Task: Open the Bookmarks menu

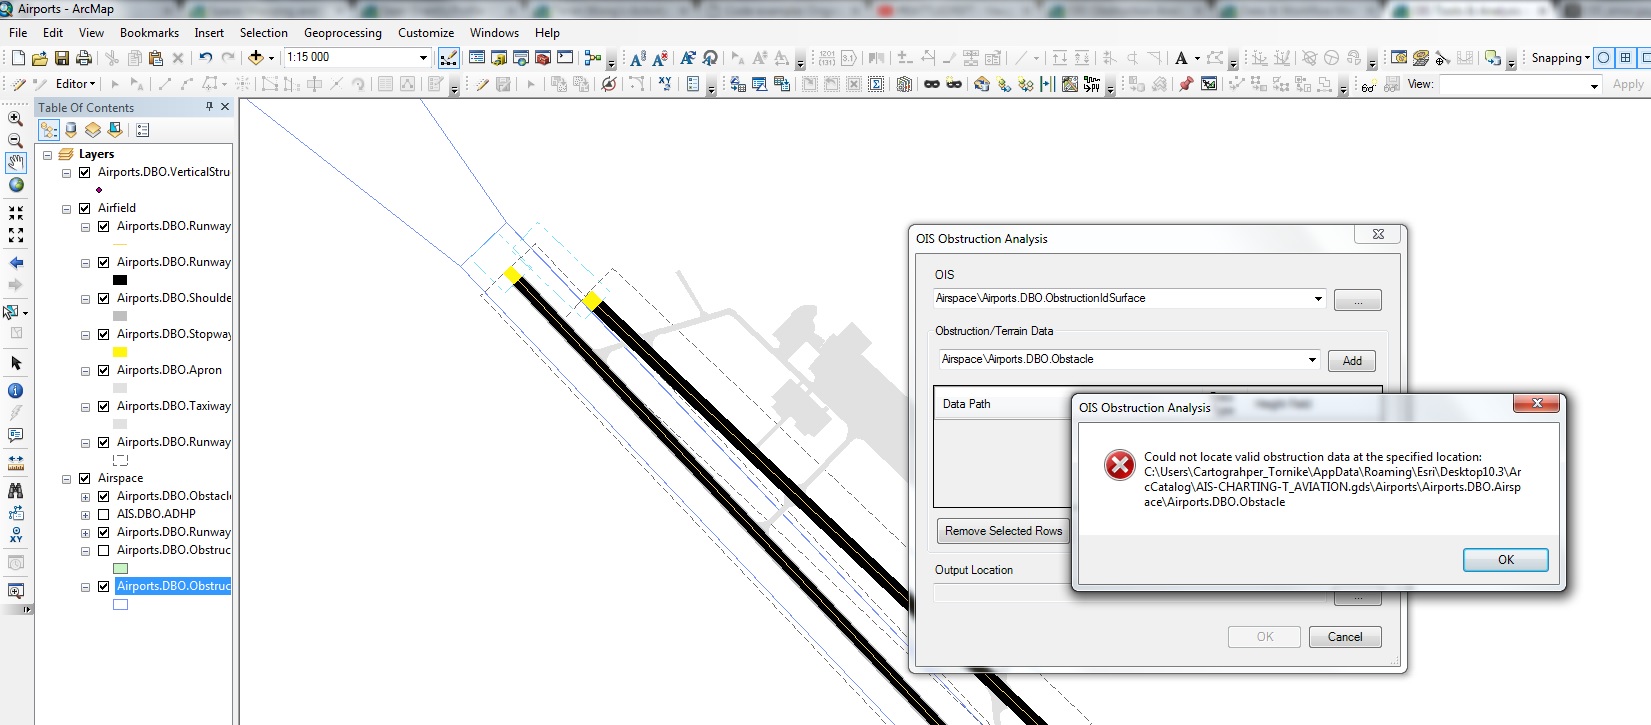Action: [149, 33]
